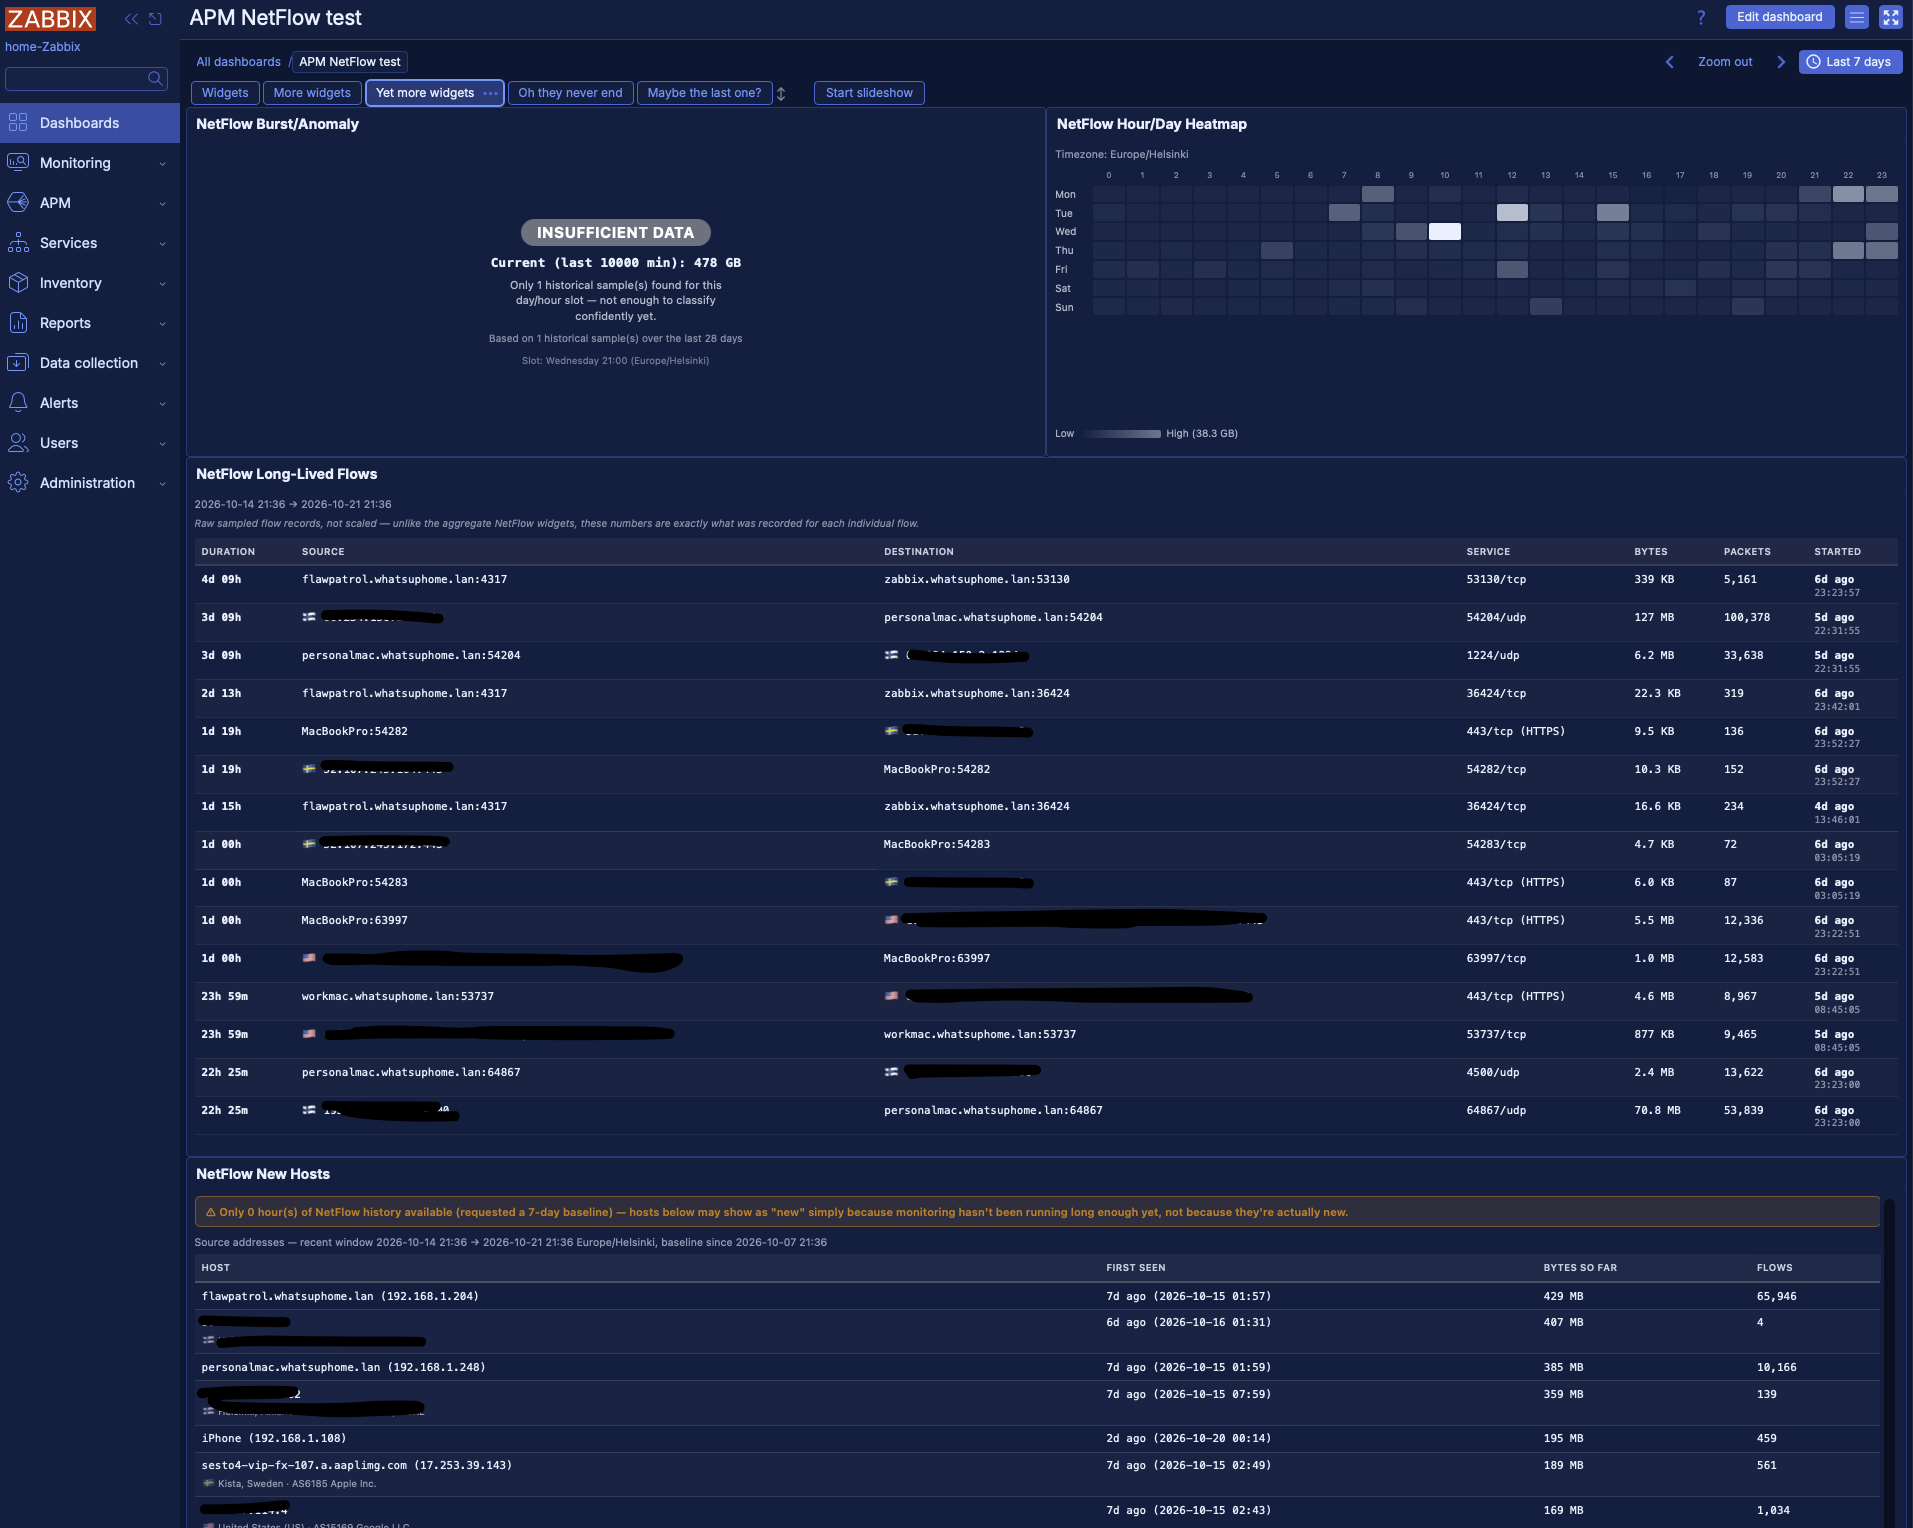Click the APM sidebar icon
Image resolution: width=1913 pixels, height=1528 pixels.
point(18,202)
